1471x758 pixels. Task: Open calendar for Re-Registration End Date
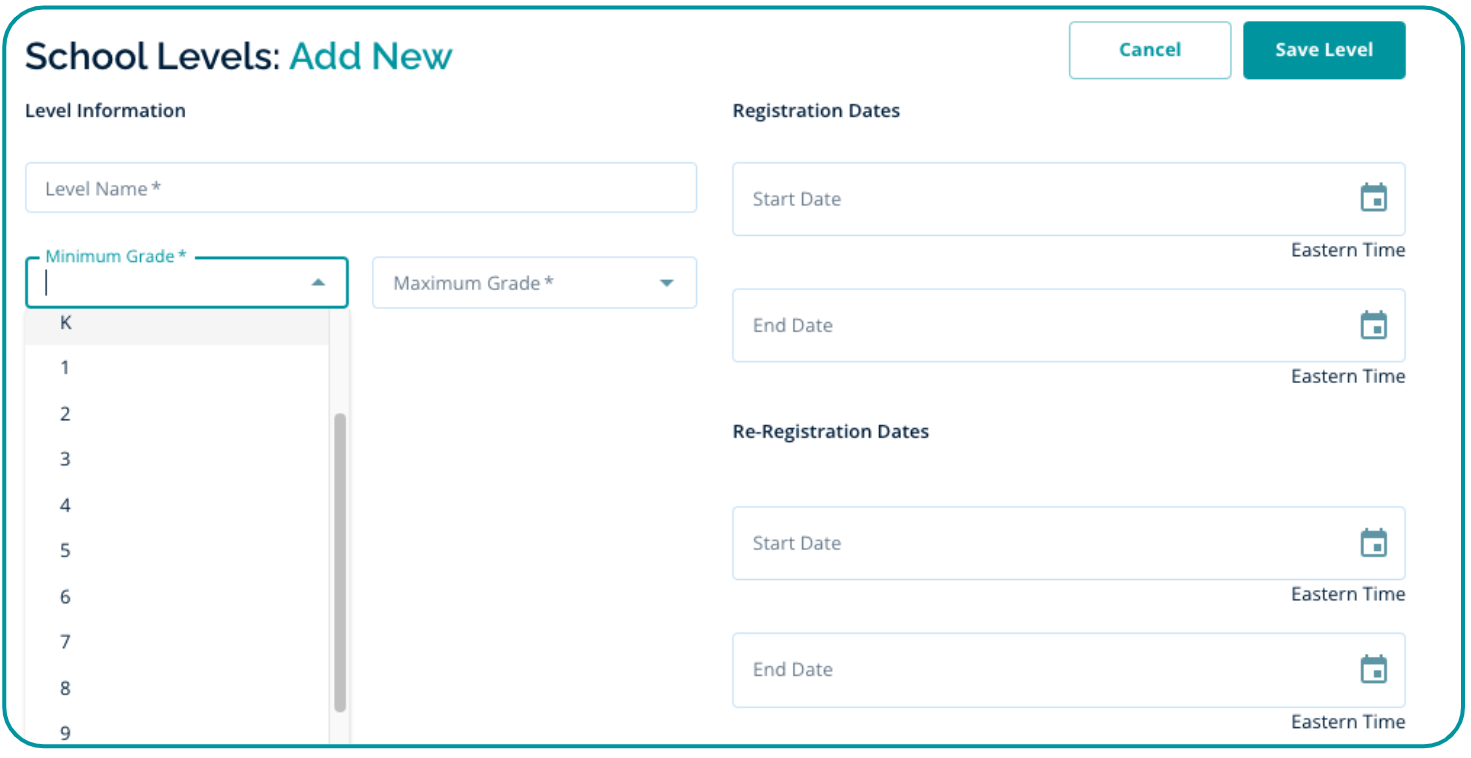pos(1373,669)
